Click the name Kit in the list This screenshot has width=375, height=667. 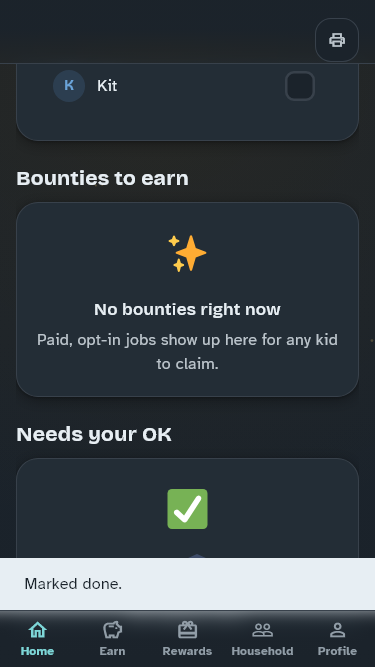click(x=107, y=86)
